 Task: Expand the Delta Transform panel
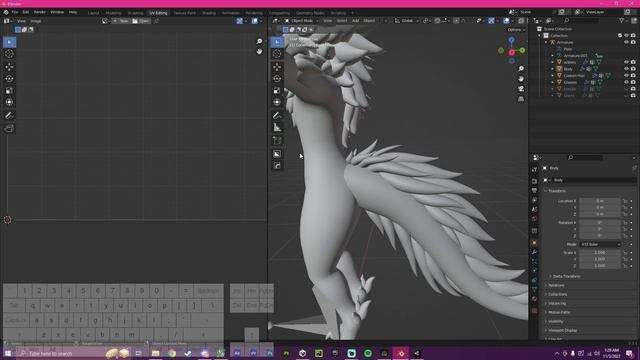click(x=566, y=276)
